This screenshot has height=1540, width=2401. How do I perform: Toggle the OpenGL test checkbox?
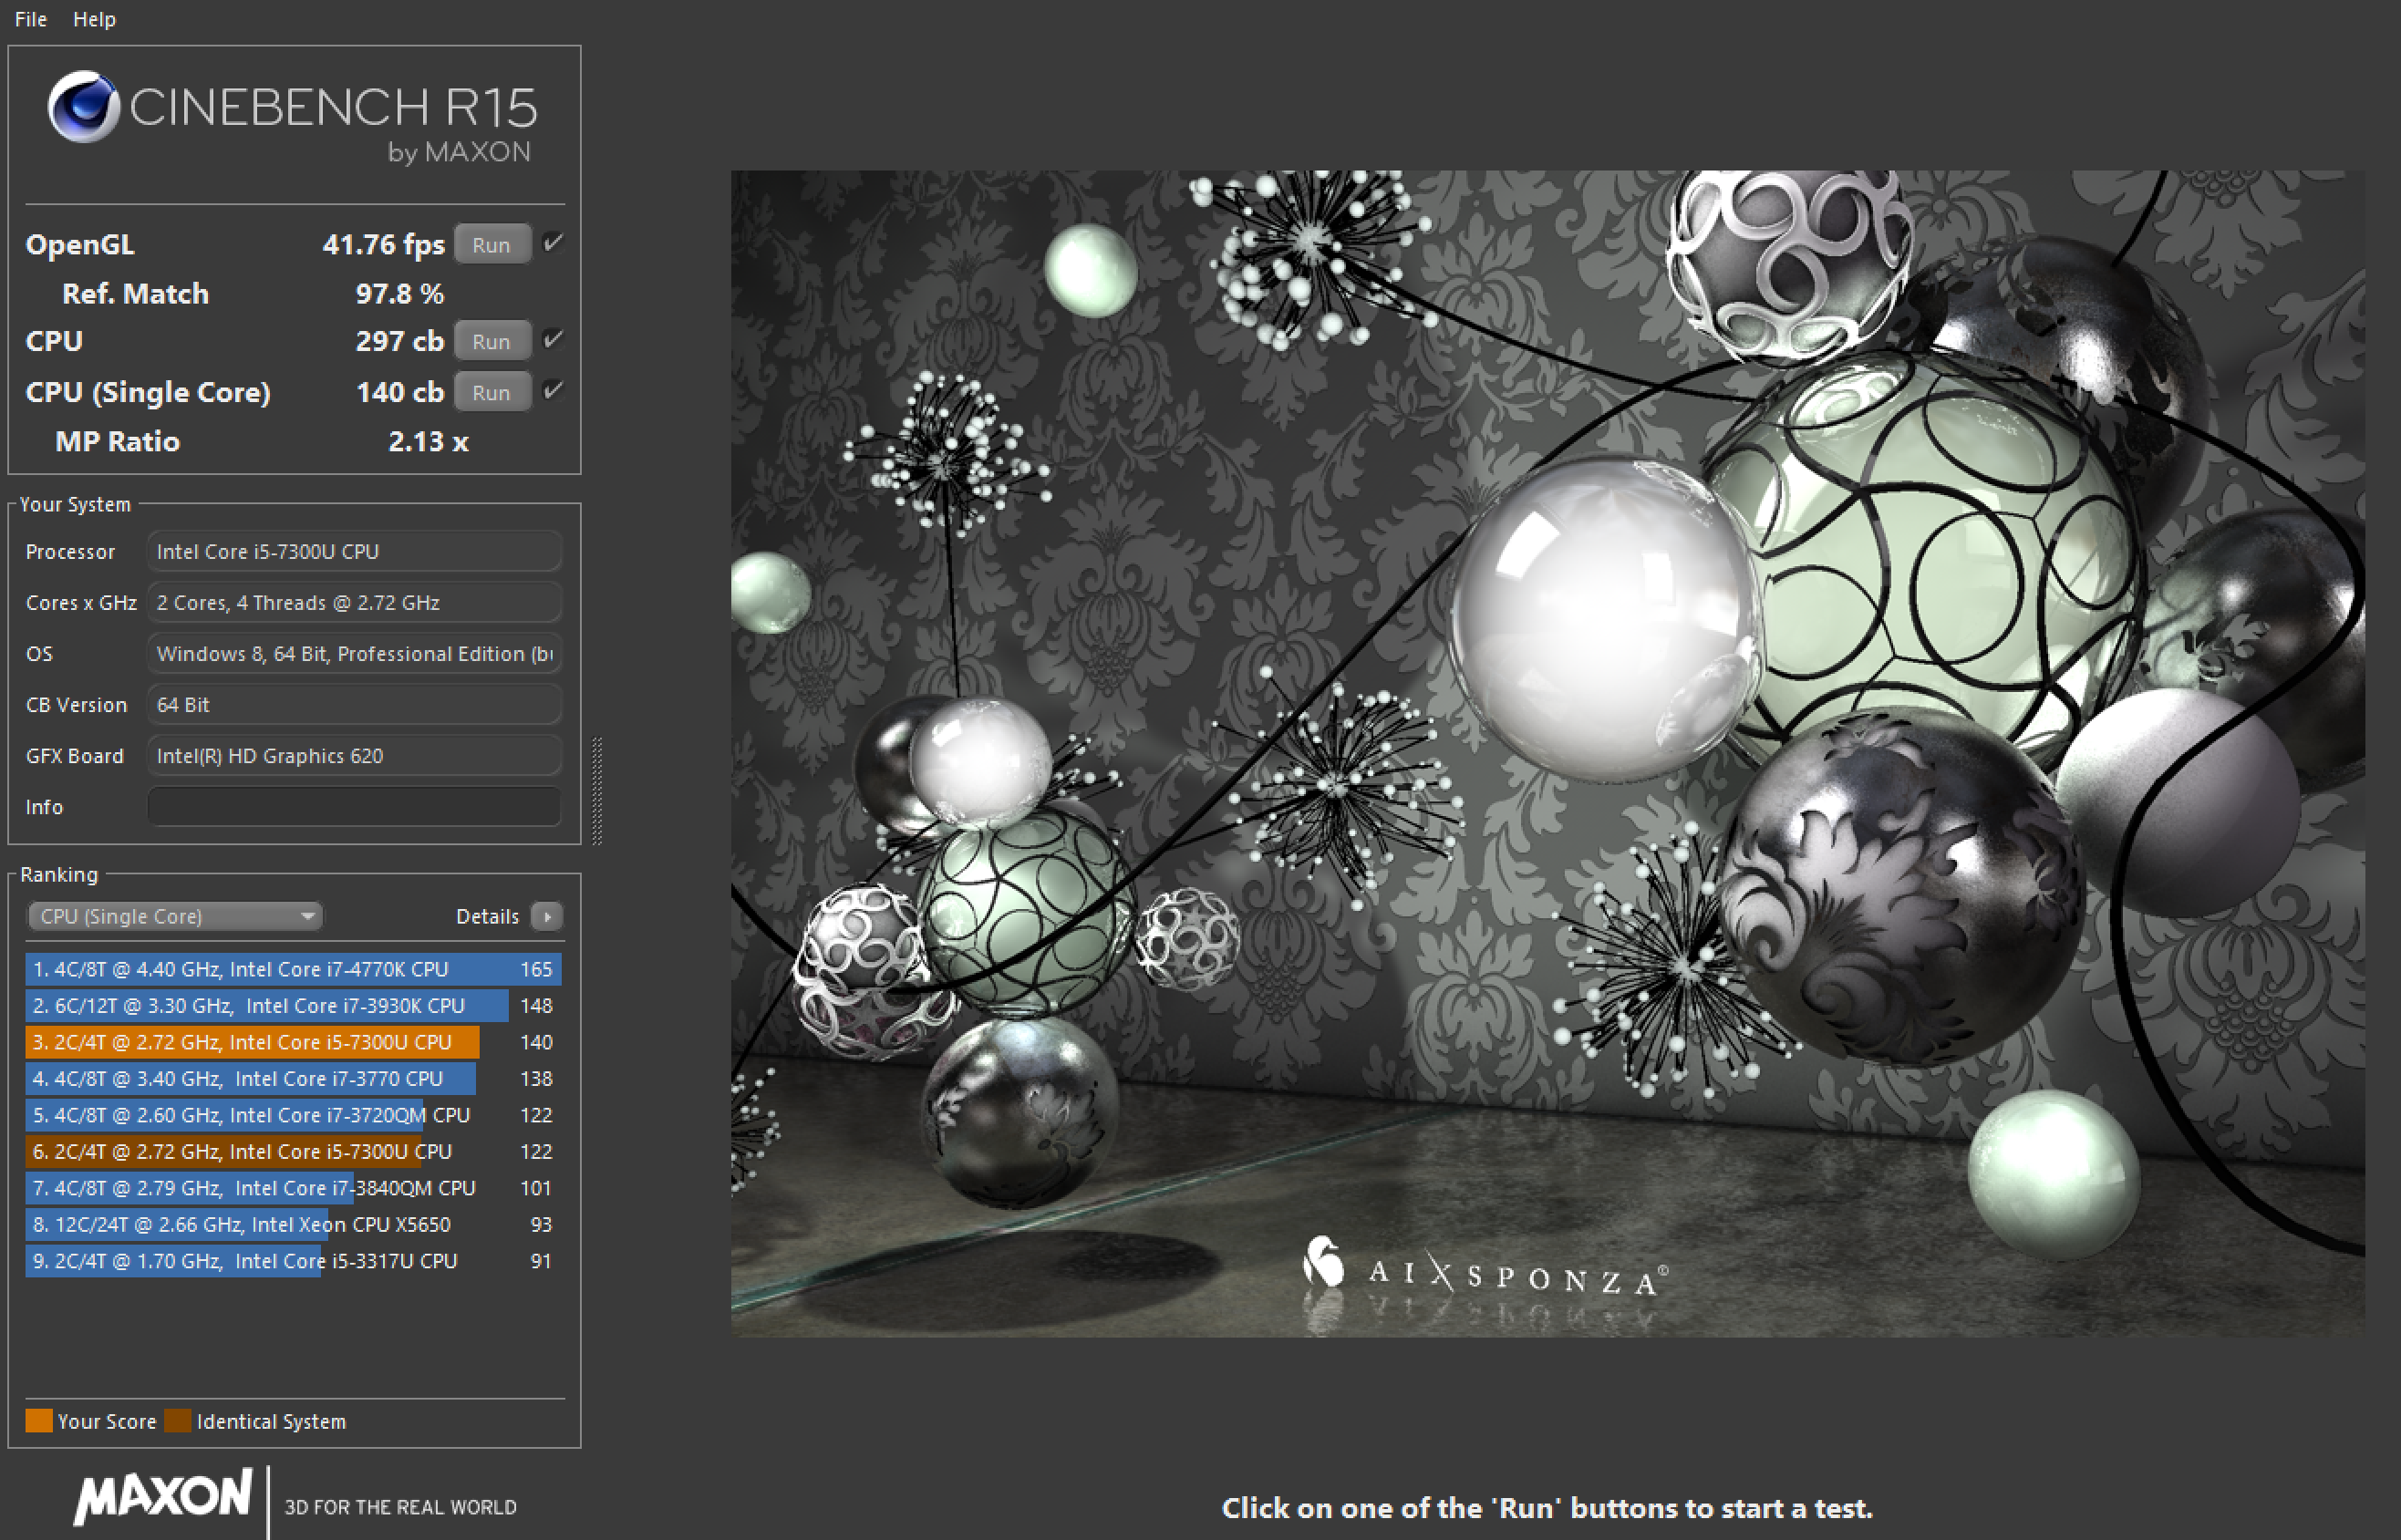click(553, 243)
